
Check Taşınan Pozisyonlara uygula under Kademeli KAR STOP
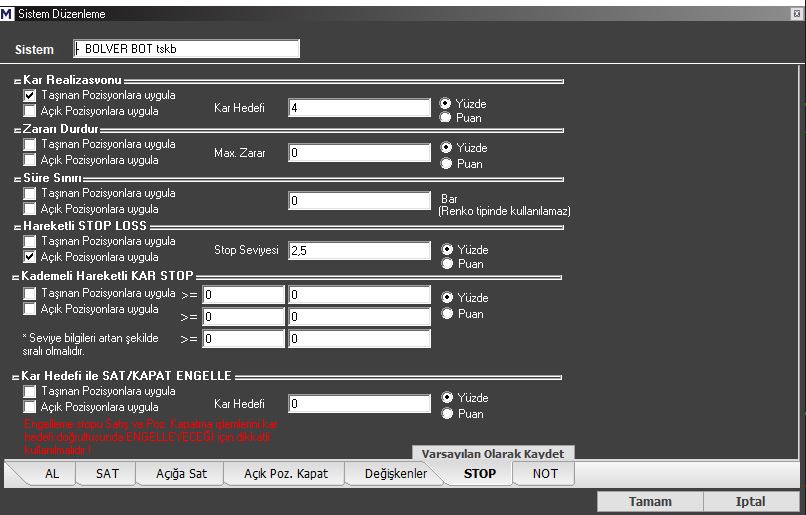point(30,293)
